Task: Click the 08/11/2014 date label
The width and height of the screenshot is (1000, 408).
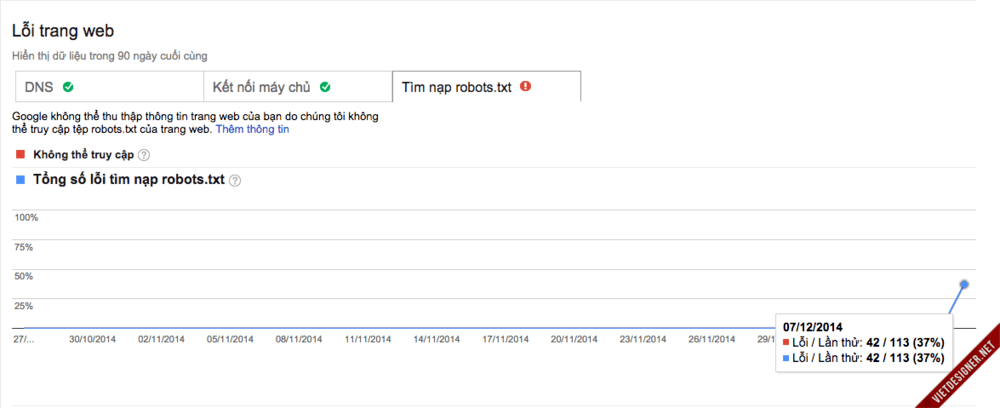Action: pyautogui.click(x=299, y=339)
